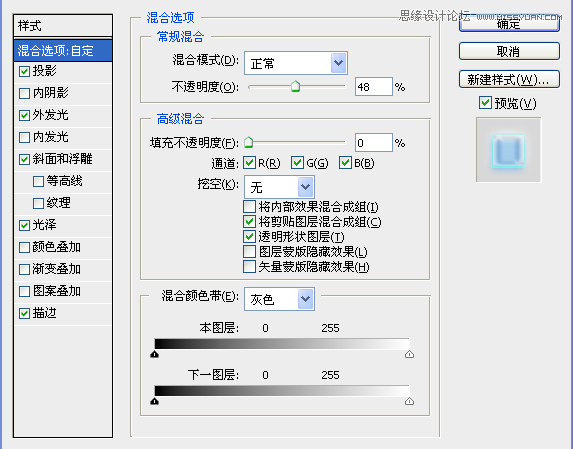Image resolution: width=573 pixels, height=449 pixels.
Task: Click the 下一图层 gradient bar
Action: pyautogui.click(x=282, y=391)
